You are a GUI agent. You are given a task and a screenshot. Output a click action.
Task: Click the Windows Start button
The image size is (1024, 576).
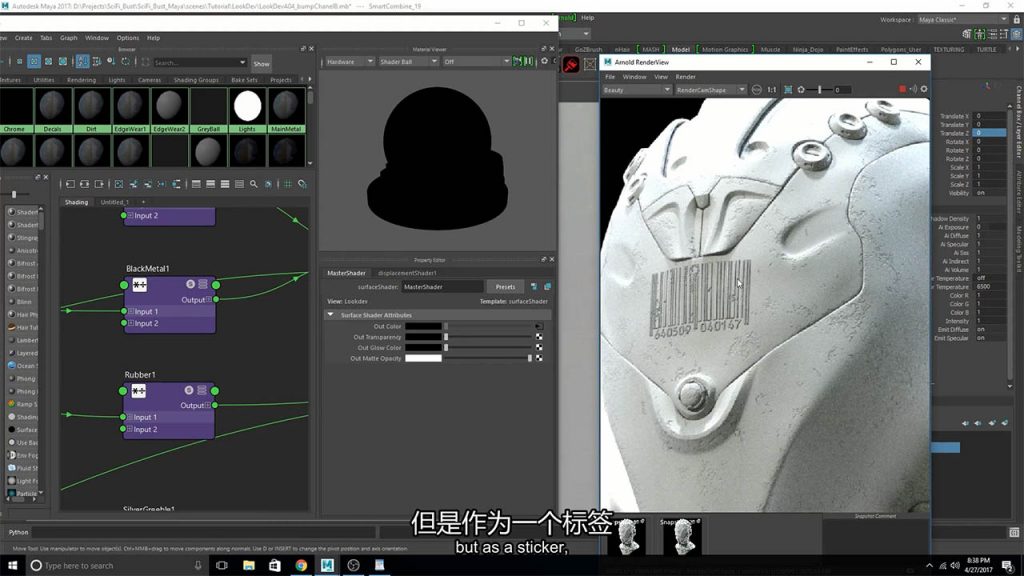[x=12, y=565]
